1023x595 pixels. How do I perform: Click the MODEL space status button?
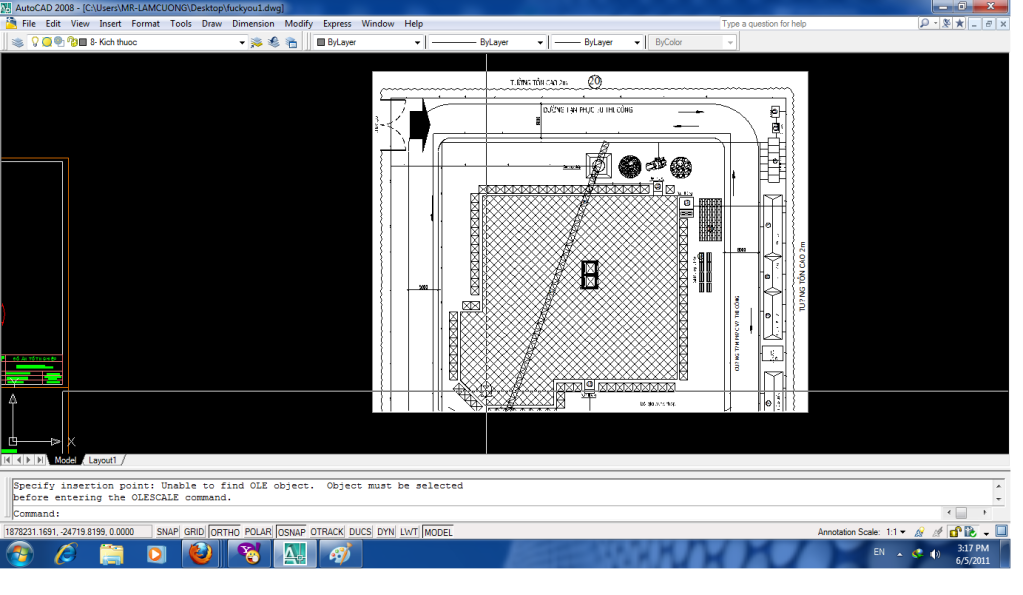point(438,532)
